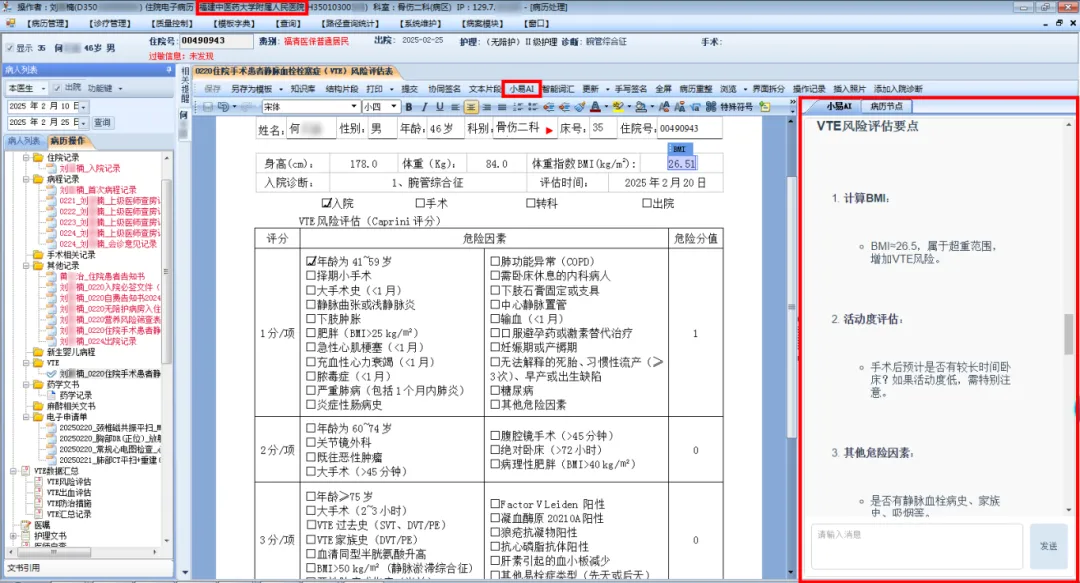The image size is (1080, 583).
Task: Check the 糖尿病 risk factor
Action: pyautogui.click(x=495, y=391)
